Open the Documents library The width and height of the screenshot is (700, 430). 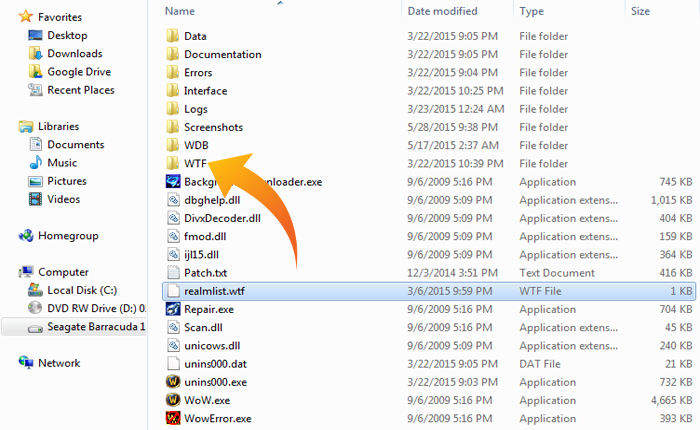pos(76,145)
